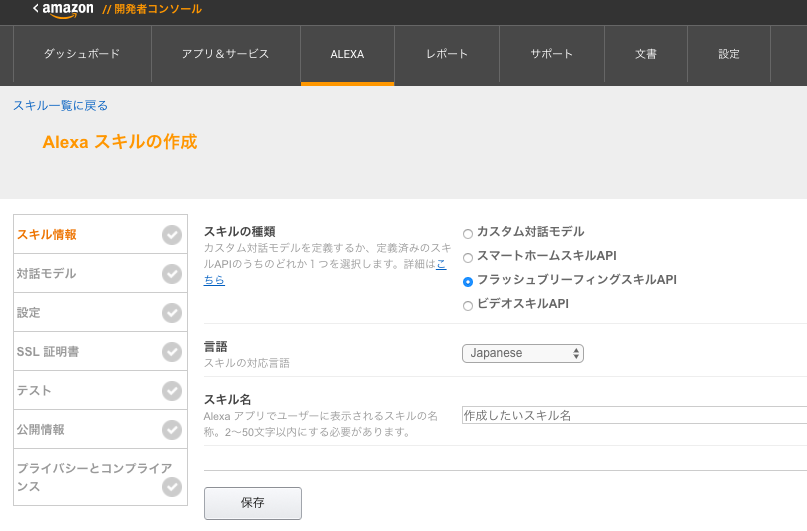The height and width of the screenshot is (531, 807).
Task: Select 対話モデル in the sidebar
Action: point(100,274)
